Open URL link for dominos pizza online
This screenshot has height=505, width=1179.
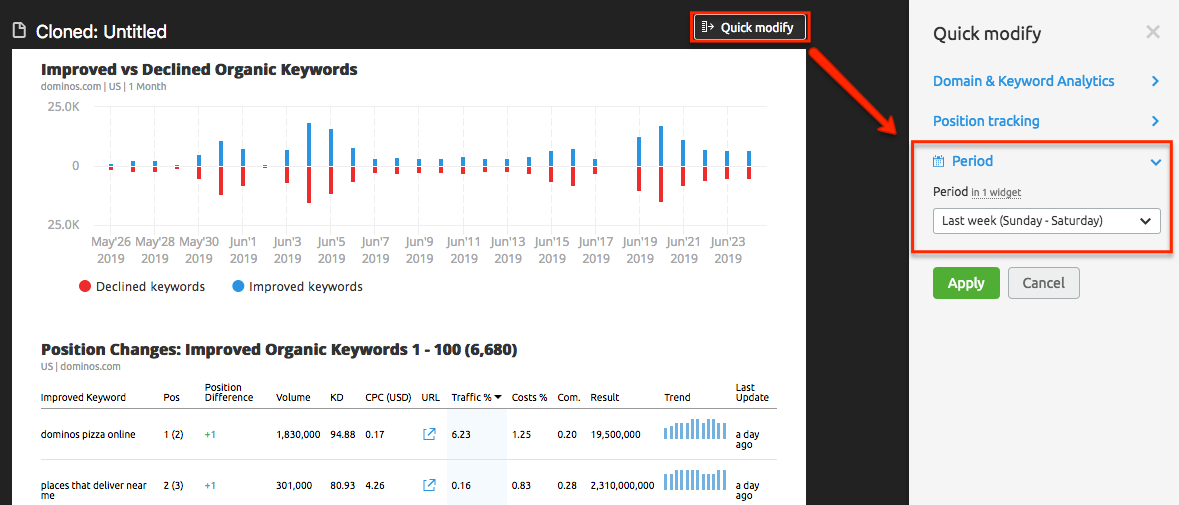point(429,434)
